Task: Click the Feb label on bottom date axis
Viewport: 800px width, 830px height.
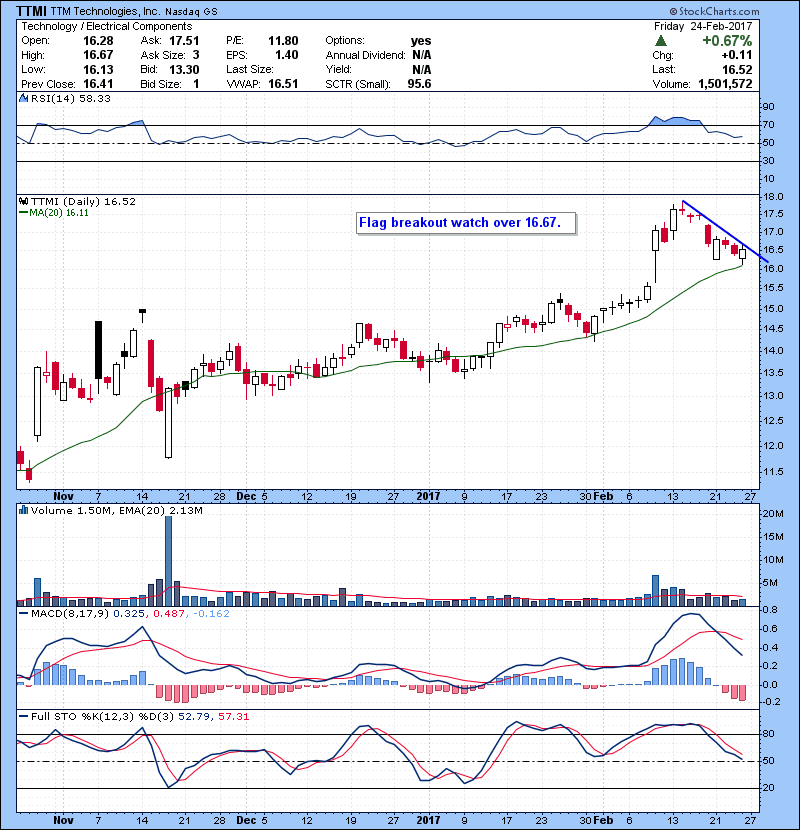Action: (603, 820)
